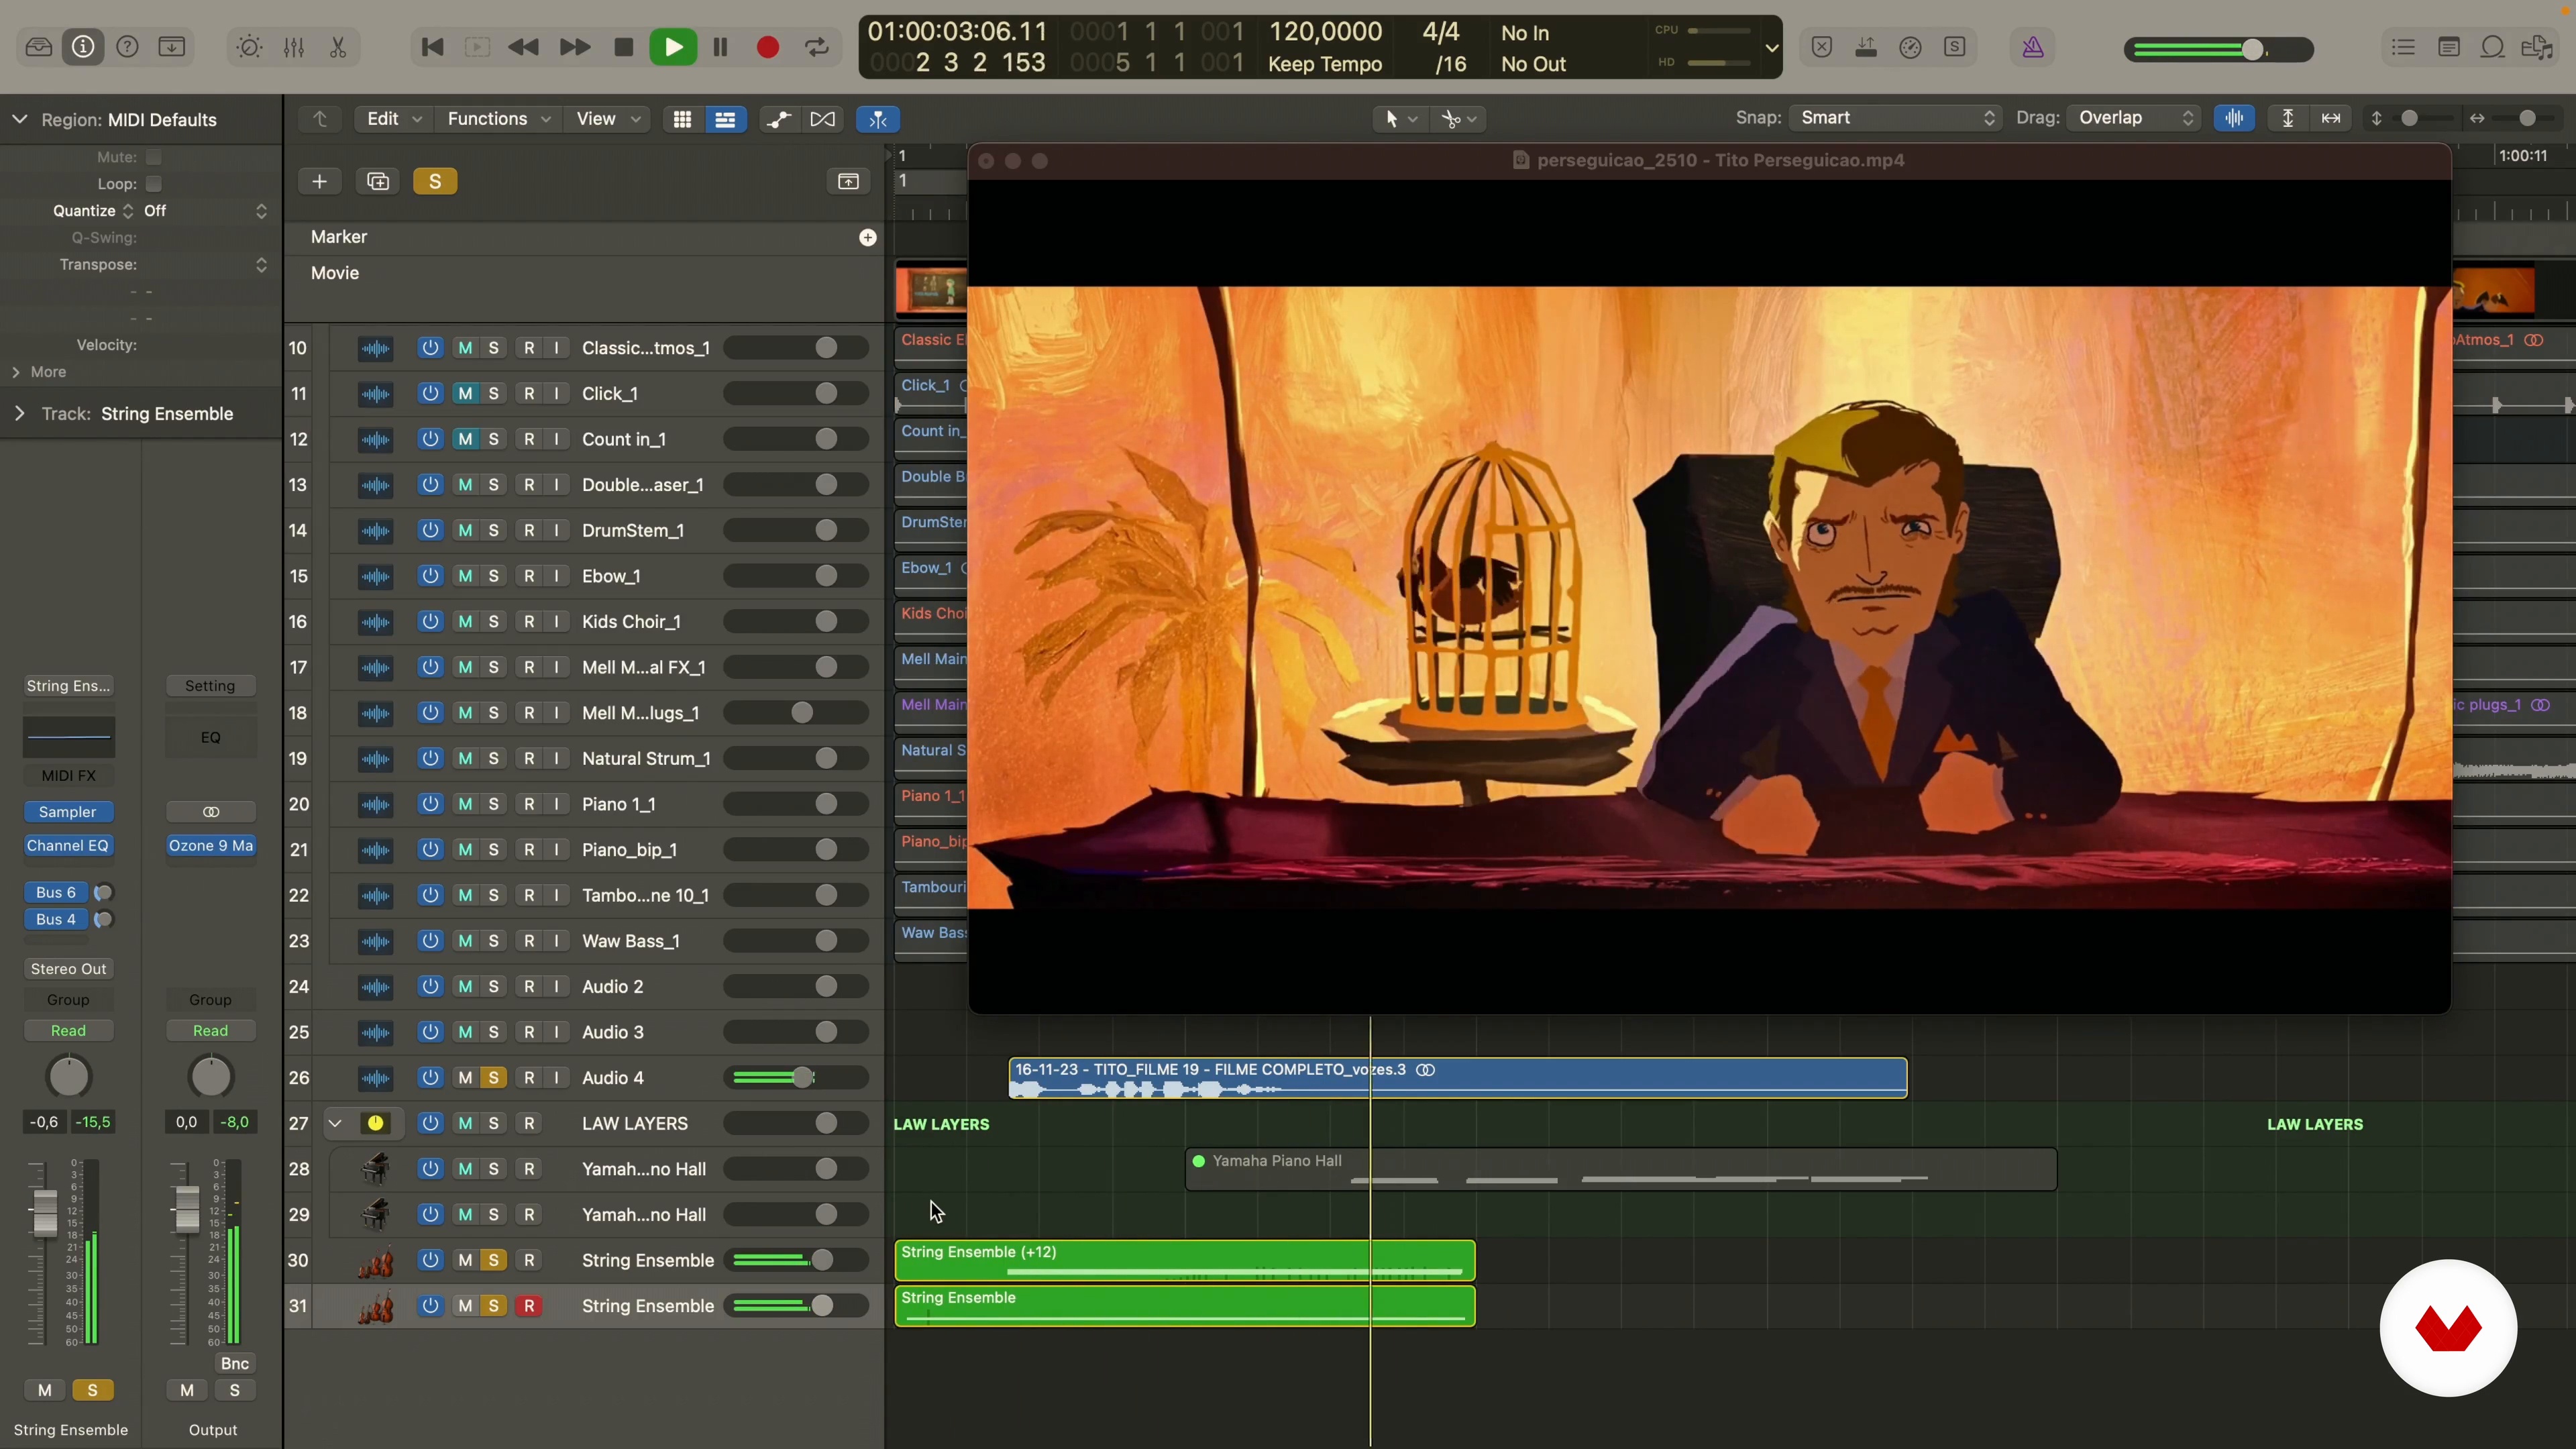Click the Add Track plus button
The height and width of the screenshot is (1449, 2576).
click(x=320, y=181)
